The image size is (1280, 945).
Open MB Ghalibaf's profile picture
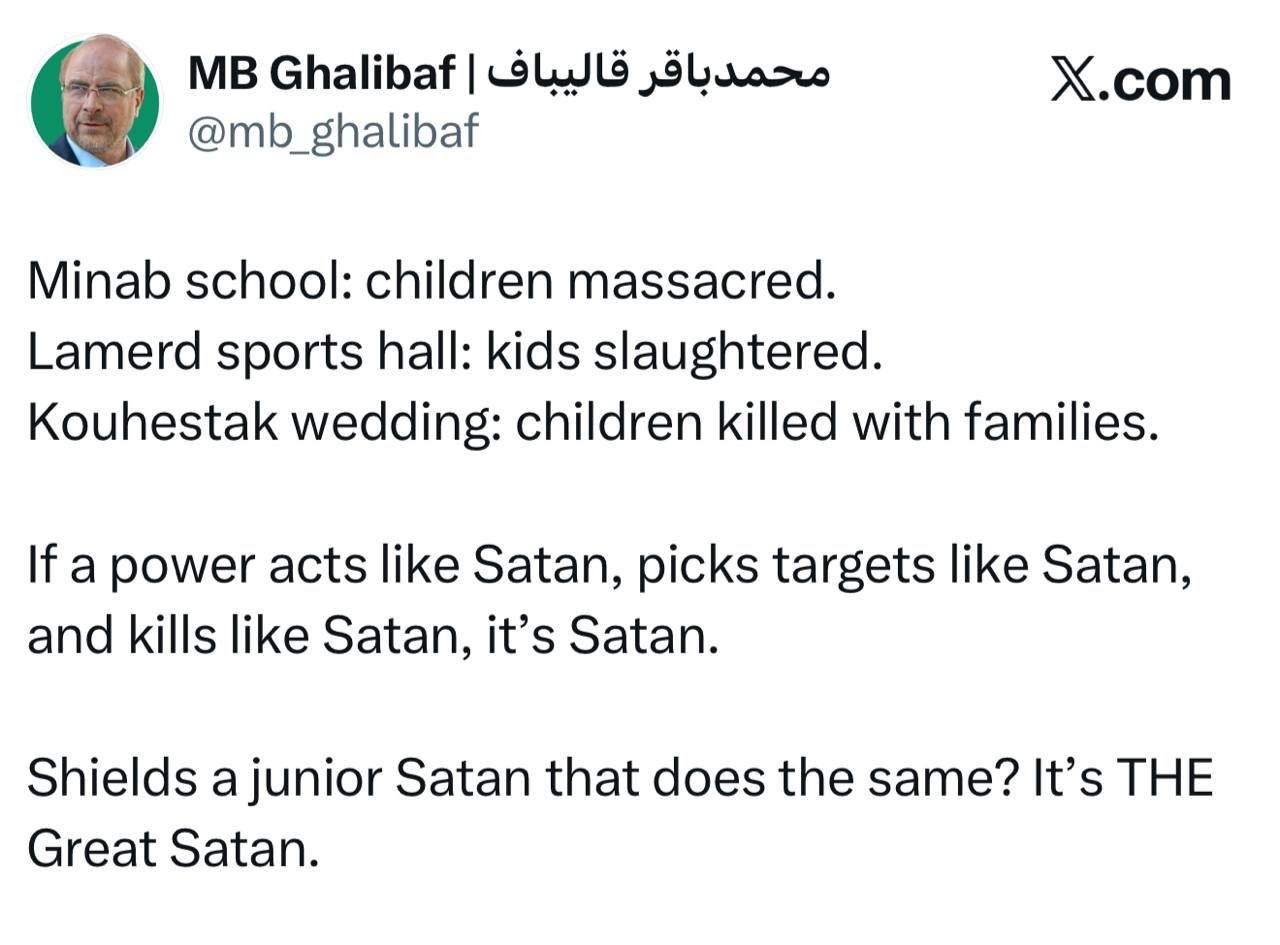95,101
